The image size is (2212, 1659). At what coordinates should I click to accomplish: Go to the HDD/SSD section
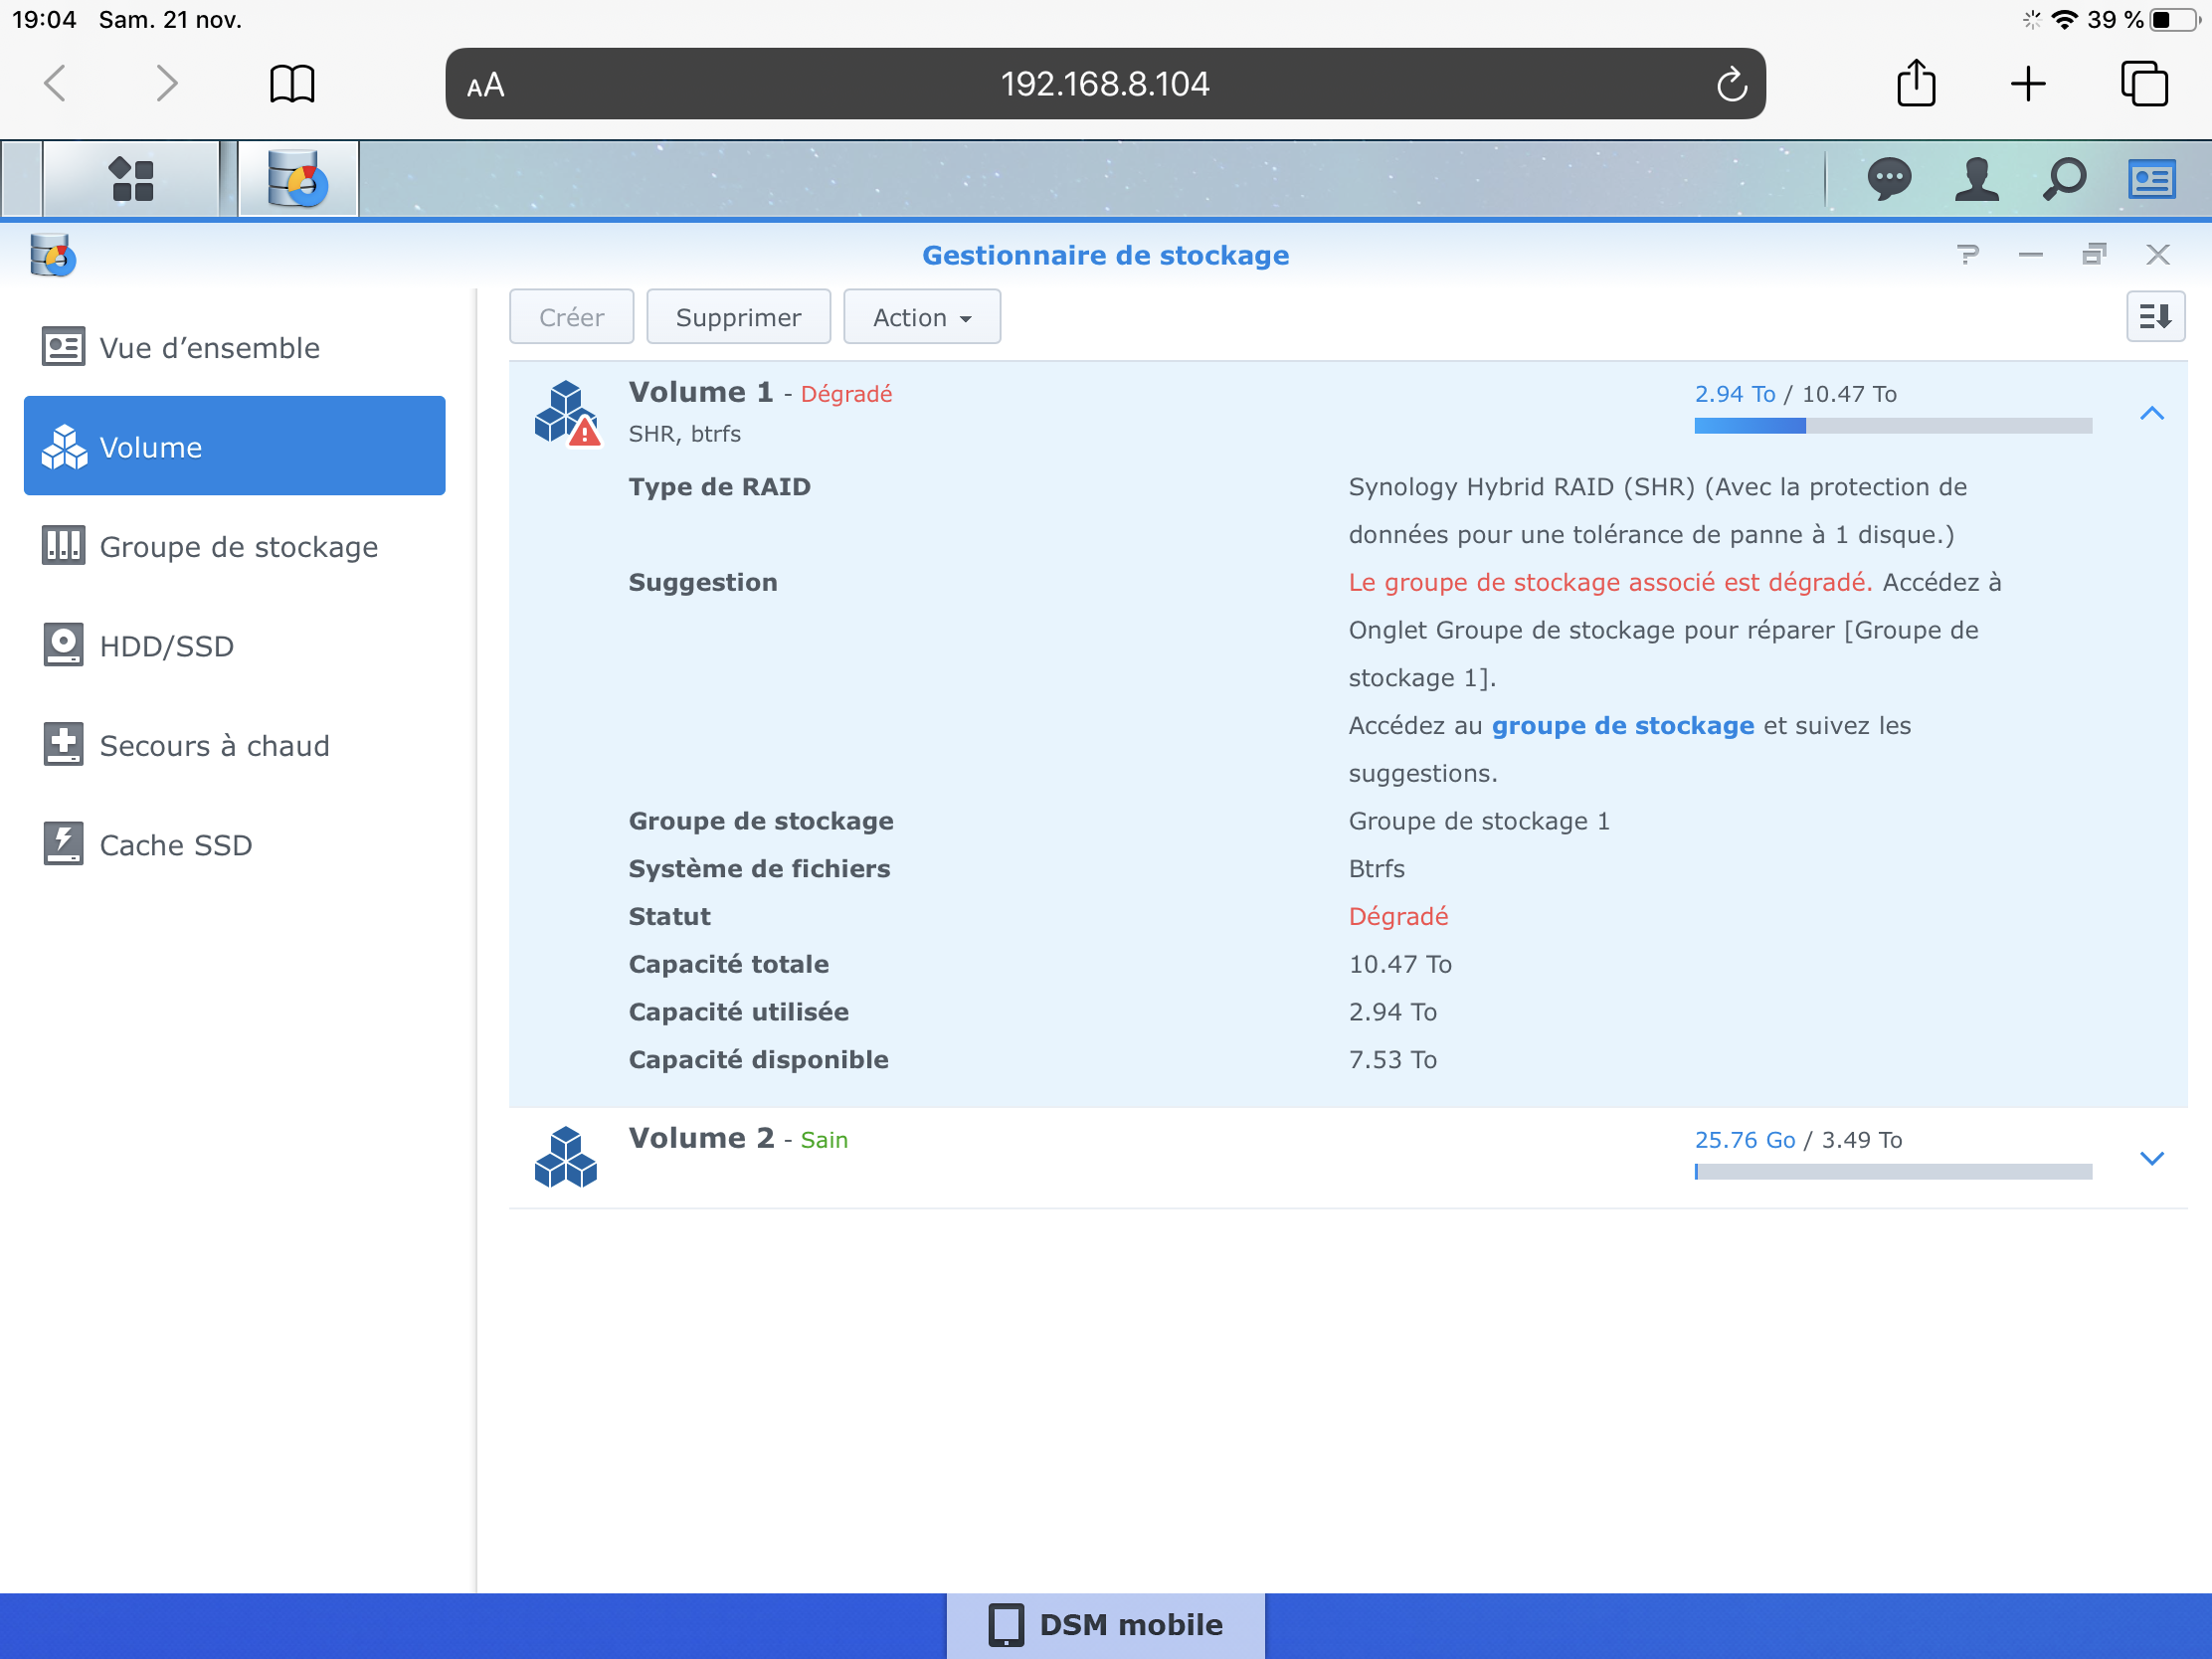coord(166,646)
